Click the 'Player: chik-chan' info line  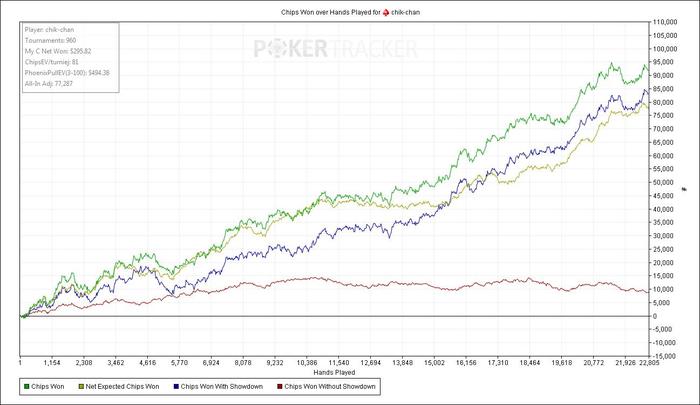(49, 29)
